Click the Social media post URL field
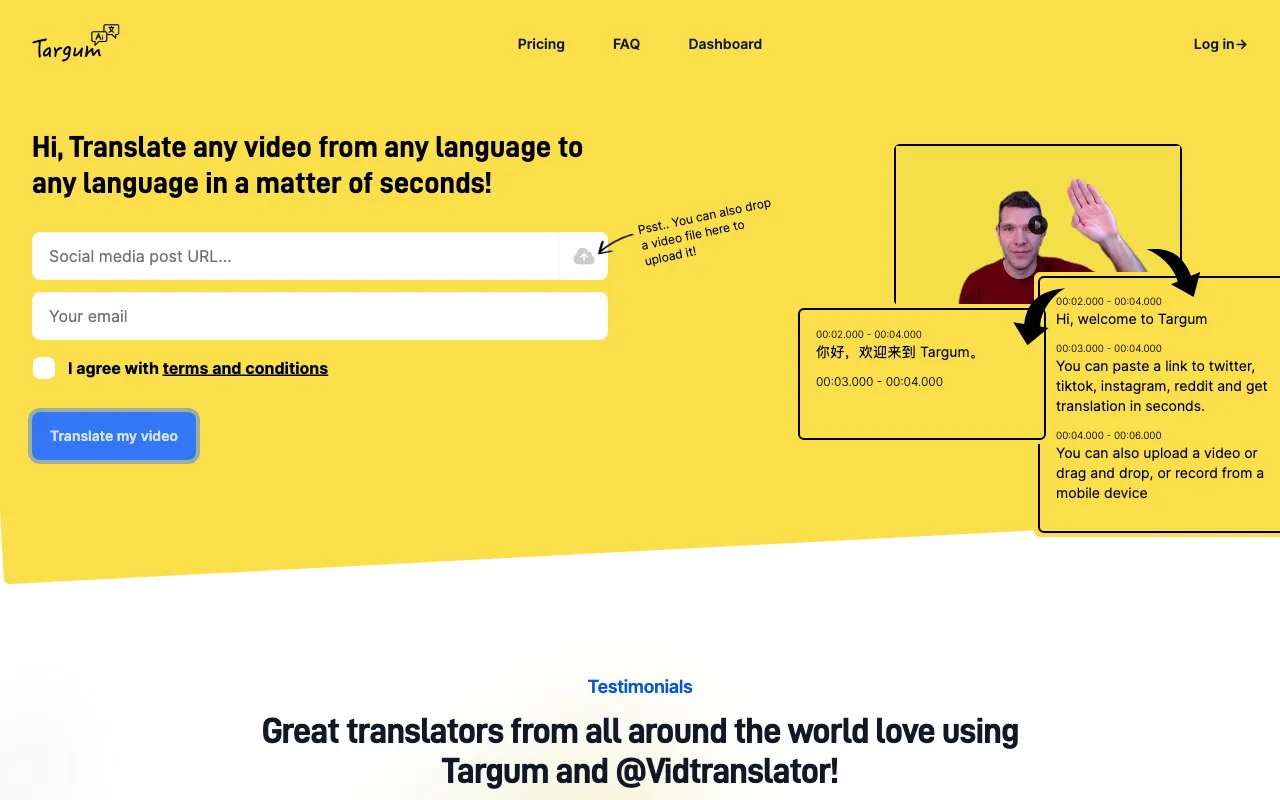1280x800 pixels. (295, 256)
